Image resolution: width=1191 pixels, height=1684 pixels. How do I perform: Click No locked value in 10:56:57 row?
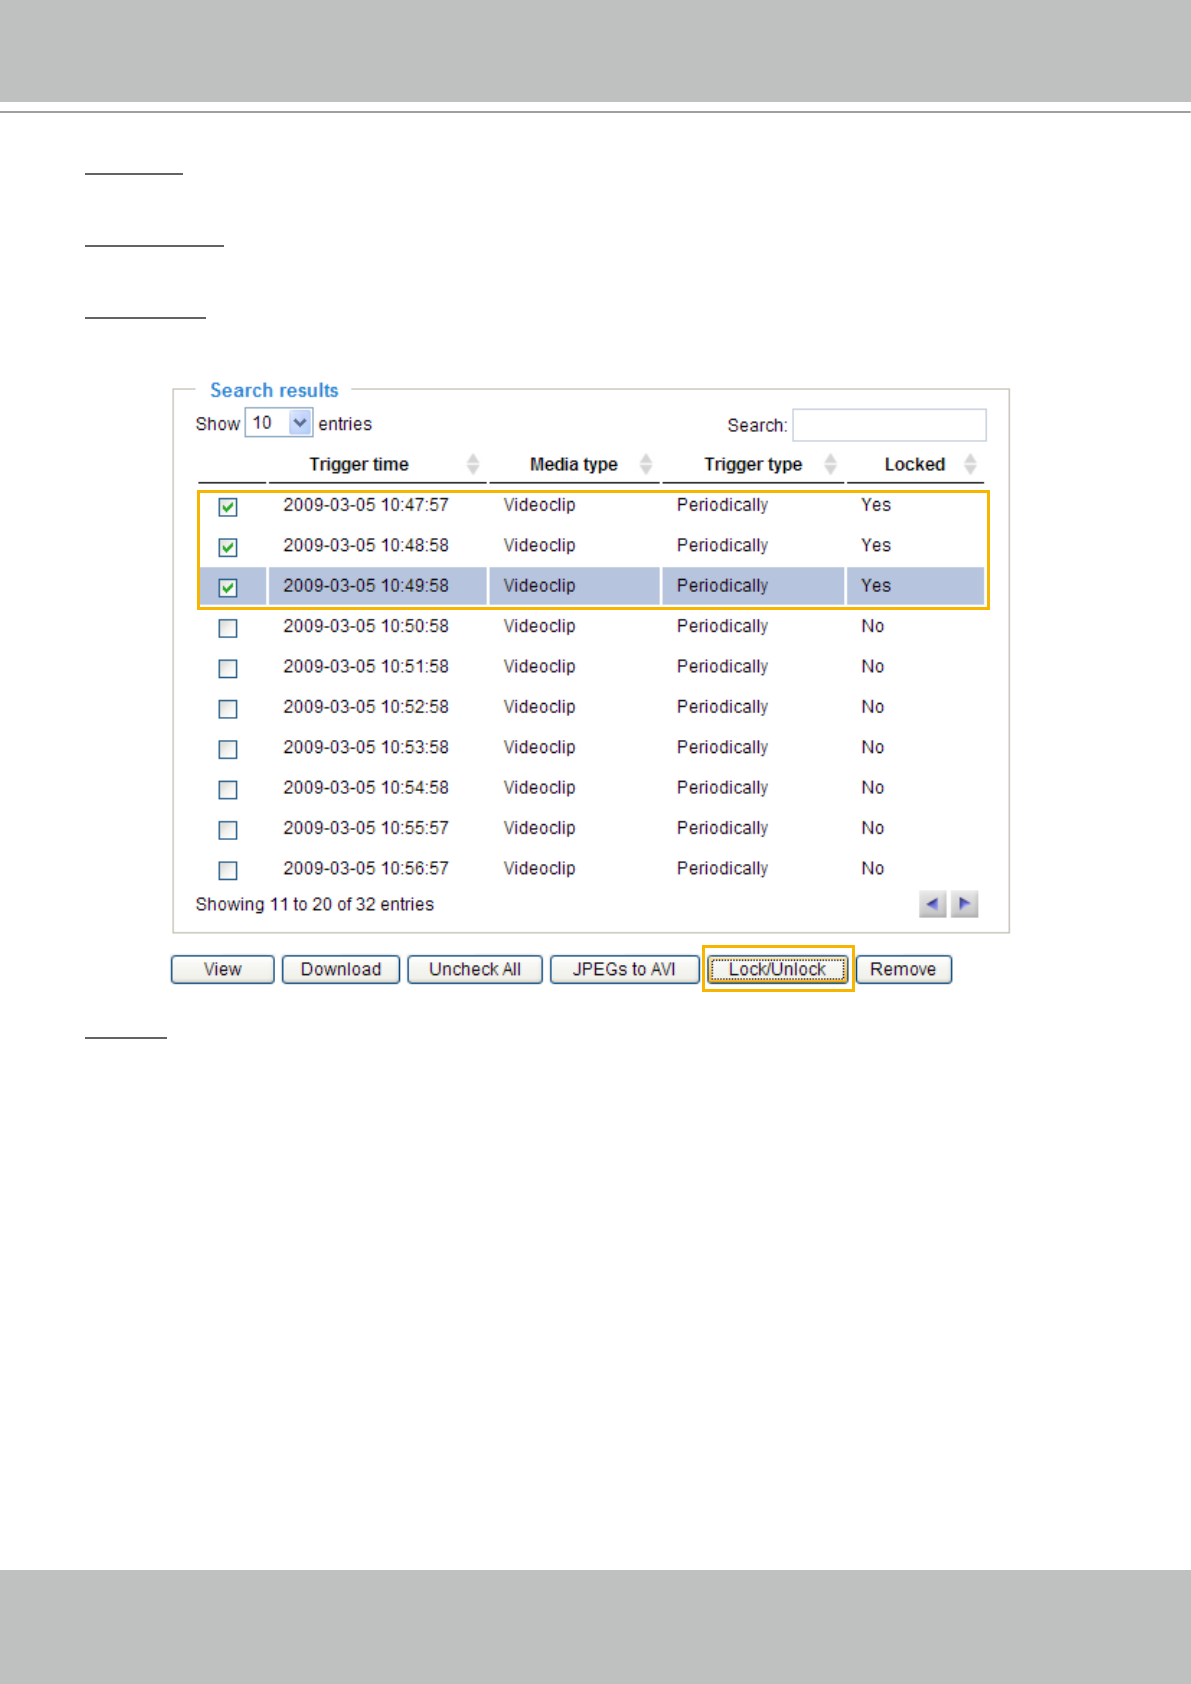pyautogui.click(x=873, y=868)
